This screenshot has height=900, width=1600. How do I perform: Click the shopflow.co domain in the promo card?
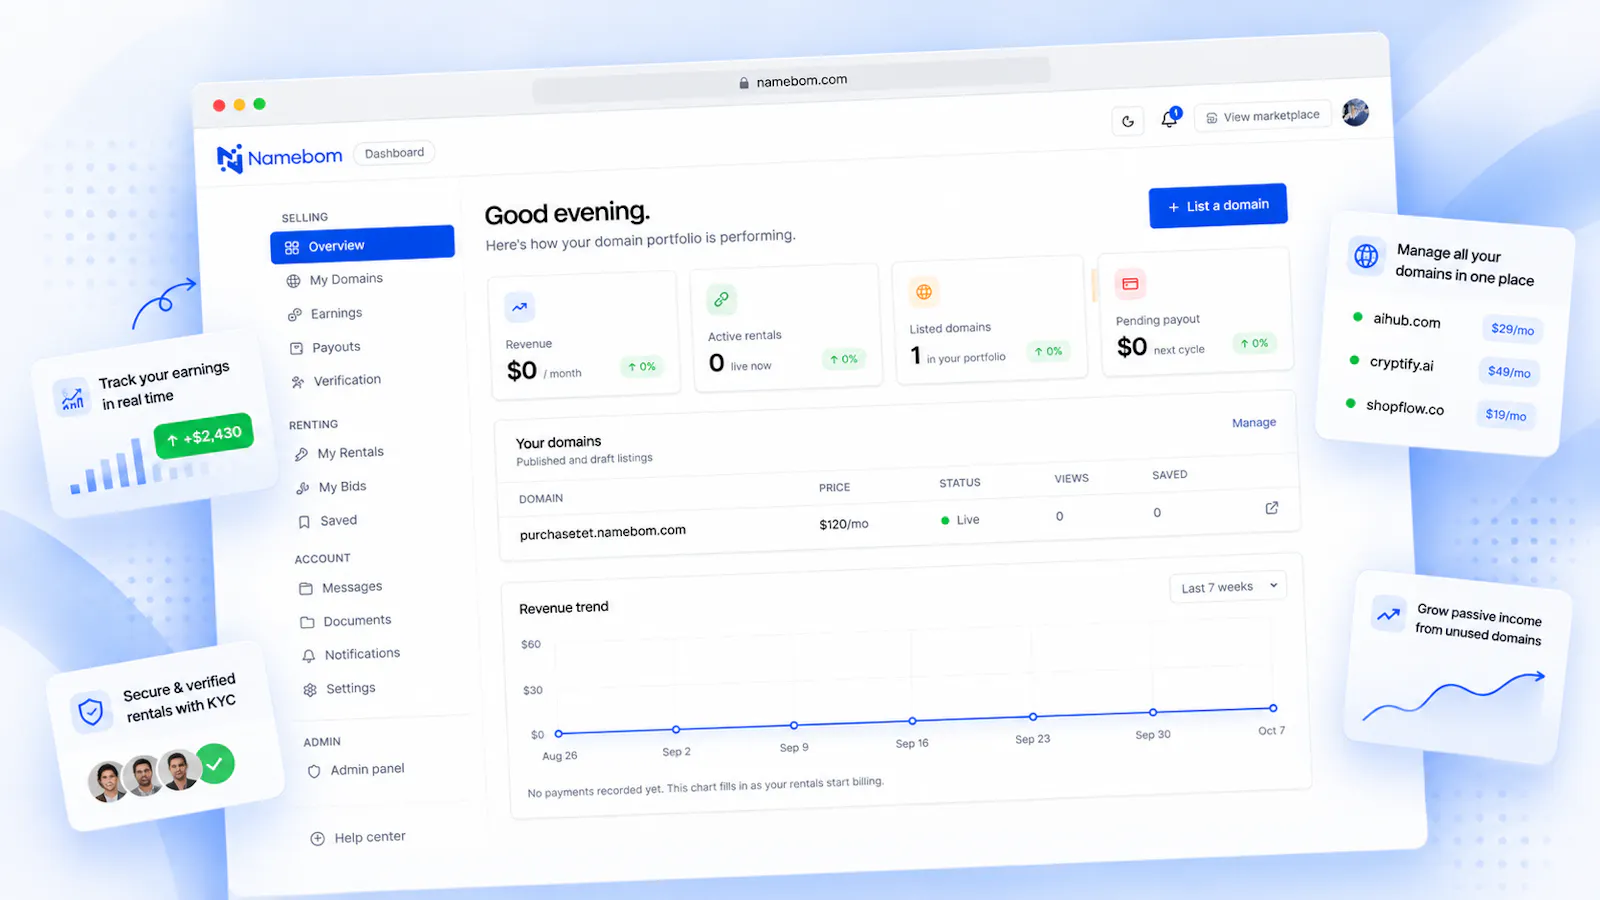(1405, 407)
